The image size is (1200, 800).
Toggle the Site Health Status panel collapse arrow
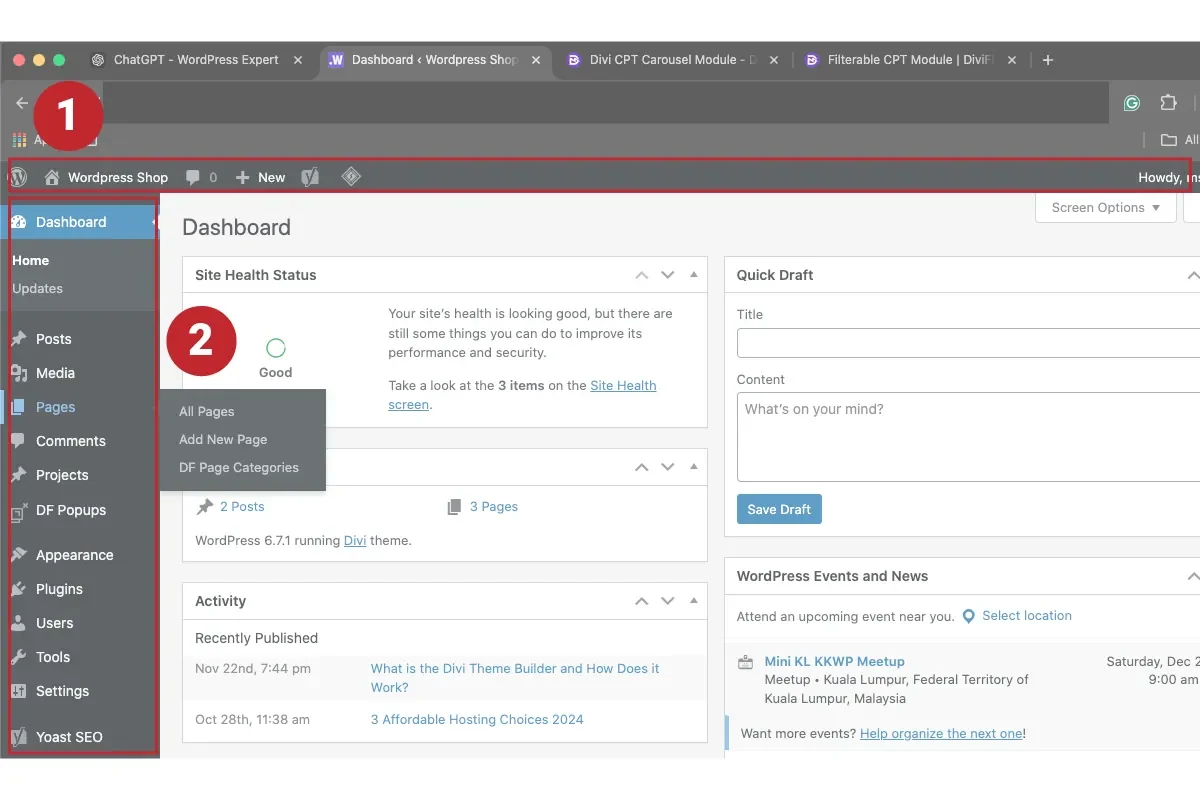pyautogui.click(x=694, y=275)
